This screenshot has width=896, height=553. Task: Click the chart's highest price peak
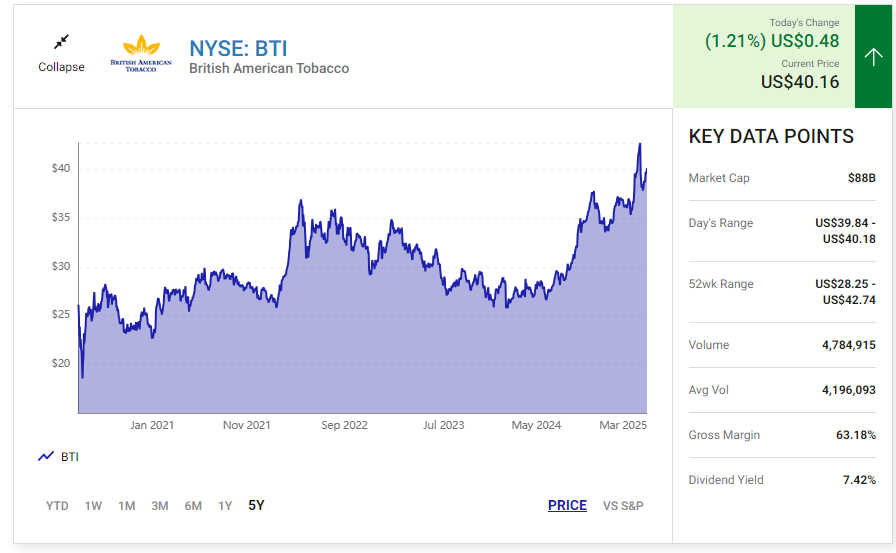point(640,144)
